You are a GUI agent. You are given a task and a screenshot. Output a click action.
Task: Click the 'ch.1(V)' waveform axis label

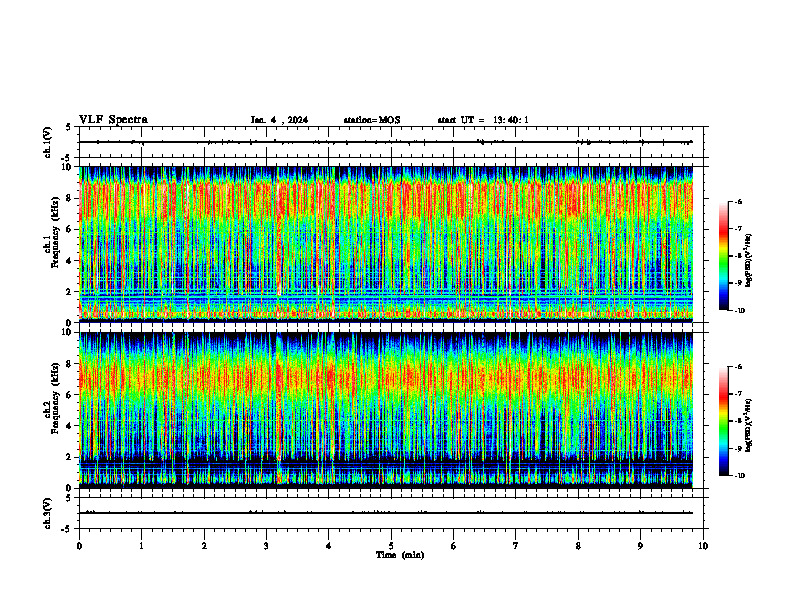click(47, 142)
